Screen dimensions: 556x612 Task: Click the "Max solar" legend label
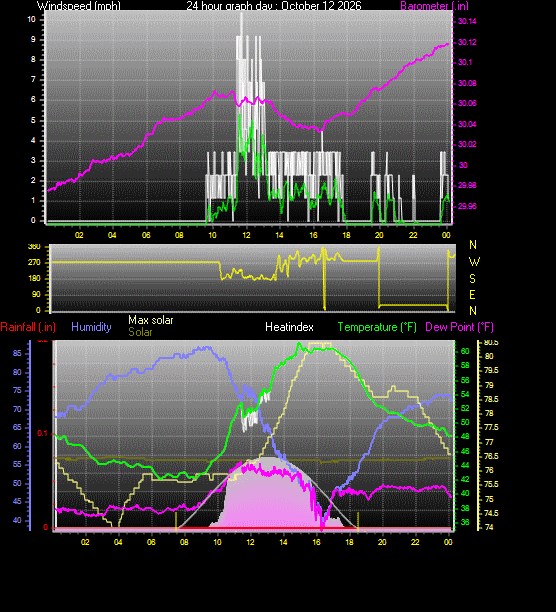(151, 320)
